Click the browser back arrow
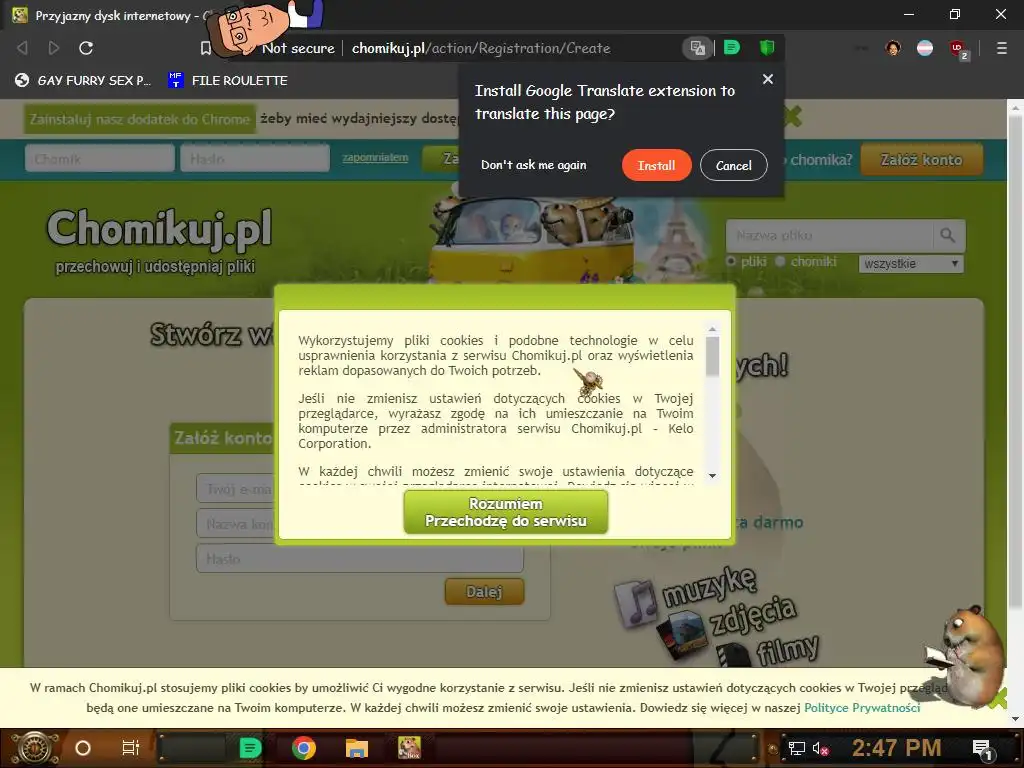1024x768 pixels. (x=22, y=48)
